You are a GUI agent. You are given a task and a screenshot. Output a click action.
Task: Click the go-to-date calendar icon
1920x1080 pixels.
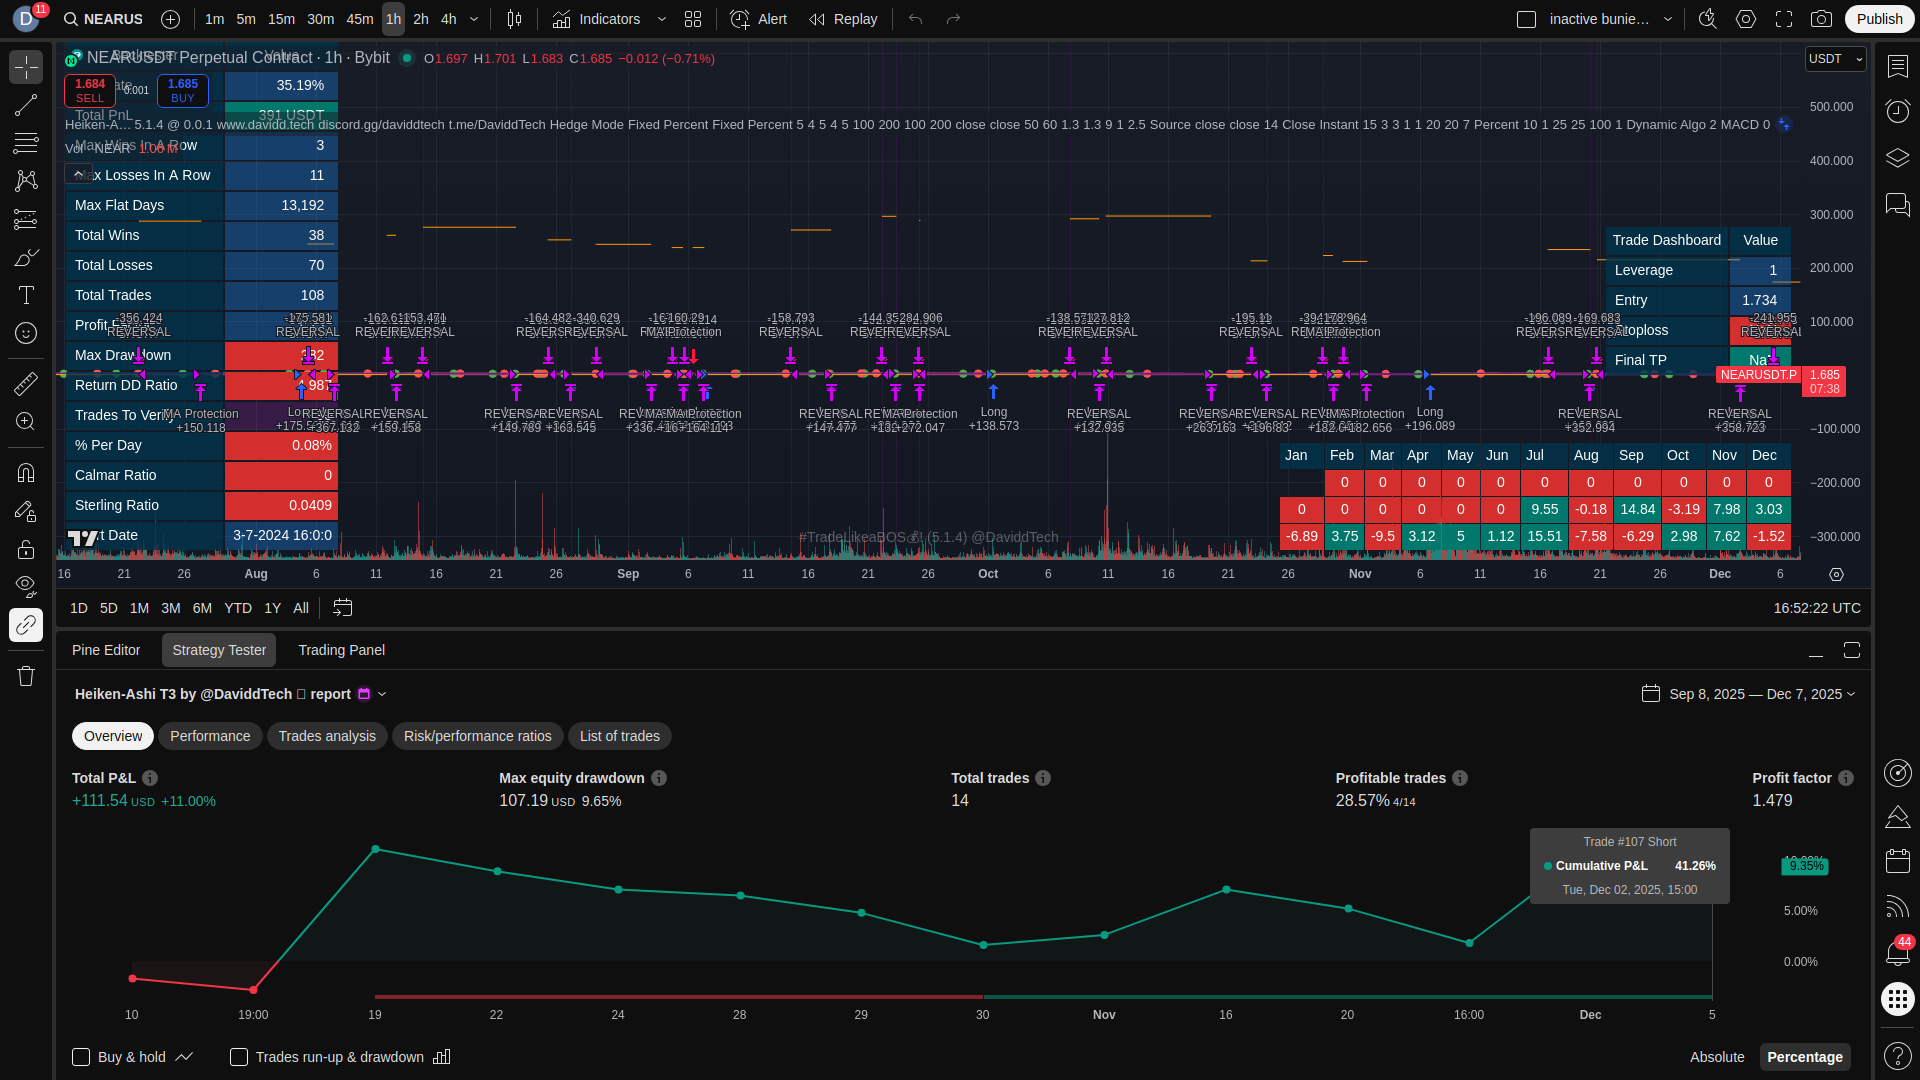(x=343, y=608)
